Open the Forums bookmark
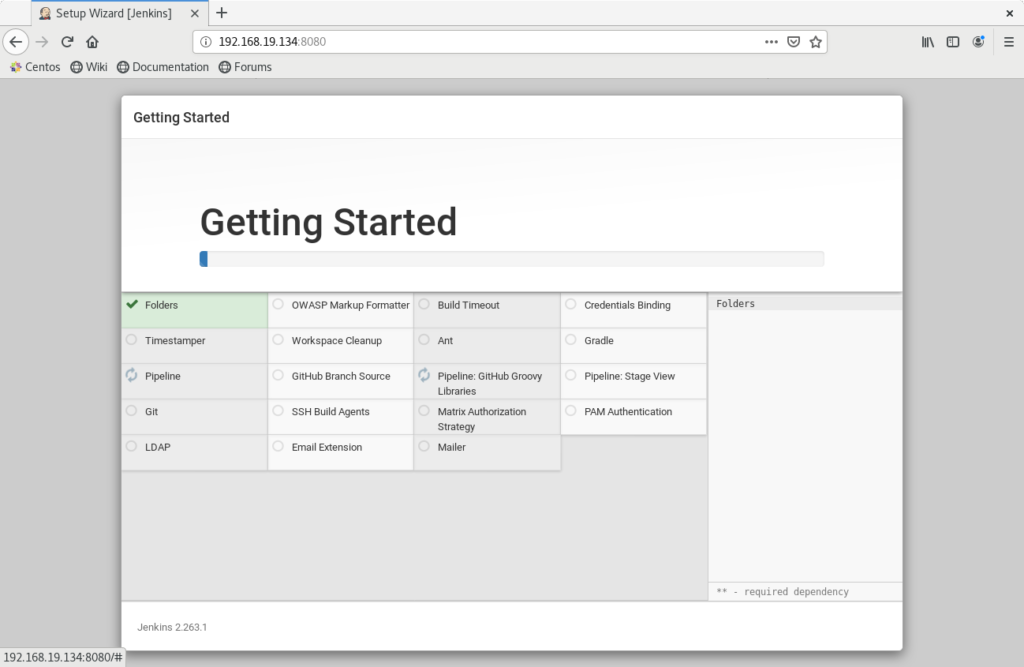1024x667 pixels. pos(246,67)
